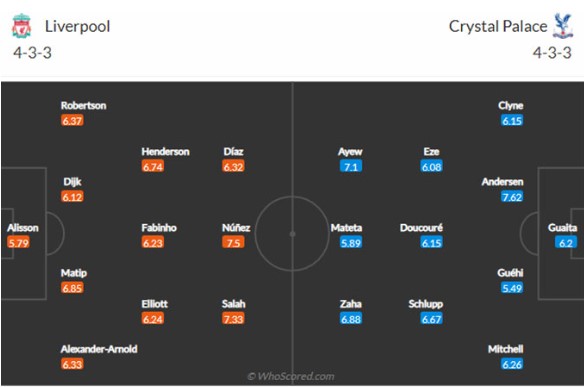
Task: Click the Crystal Palace club crest icon
Action: pos(562,26)
